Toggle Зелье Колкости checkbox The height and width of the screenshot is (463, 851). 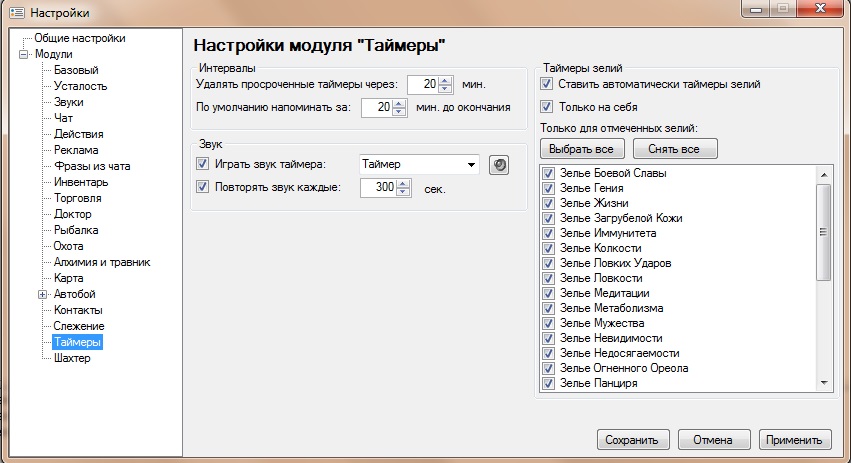(x=548, y=248)
